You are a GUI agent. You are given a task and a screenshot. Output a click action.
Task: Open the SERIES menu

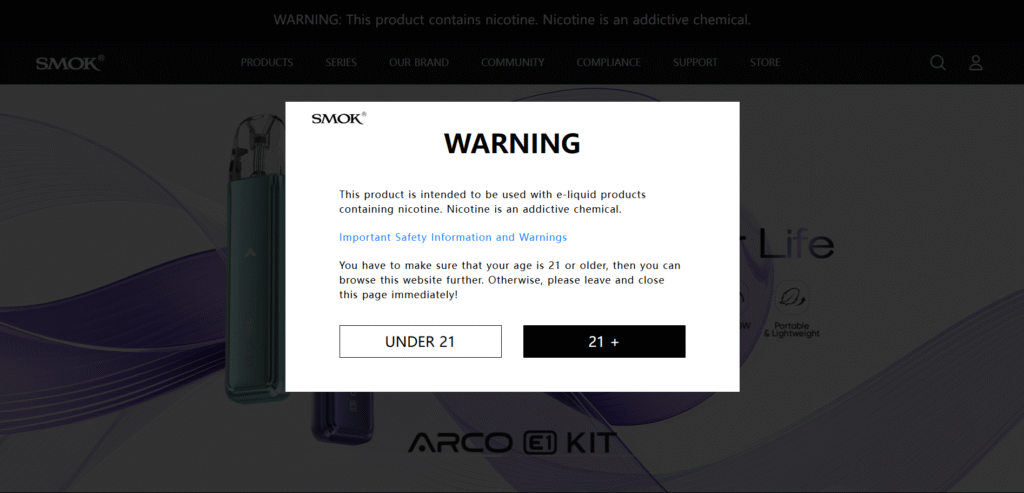tap(341, 63)
